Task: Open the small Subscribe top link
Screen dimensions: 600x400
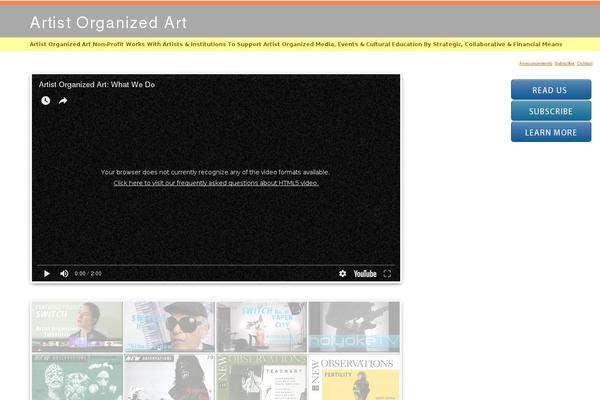Action: tap(564, 64)
